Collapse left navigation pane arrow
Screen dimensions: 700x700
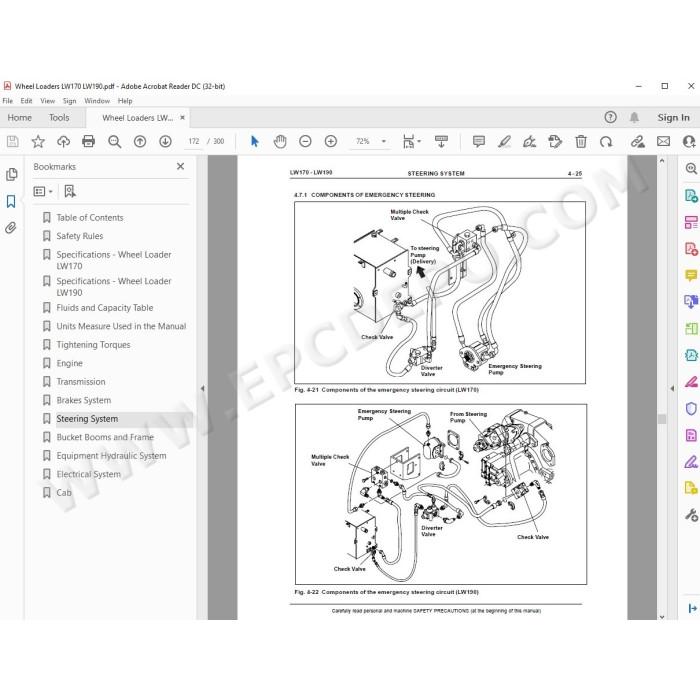202,388
